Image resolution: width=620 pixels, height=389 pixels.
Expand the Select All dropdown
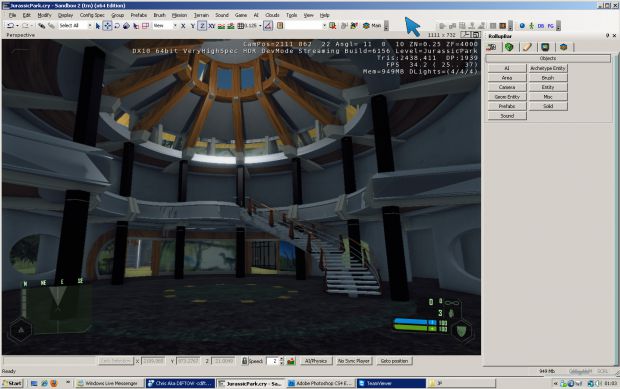pos(90,26)
